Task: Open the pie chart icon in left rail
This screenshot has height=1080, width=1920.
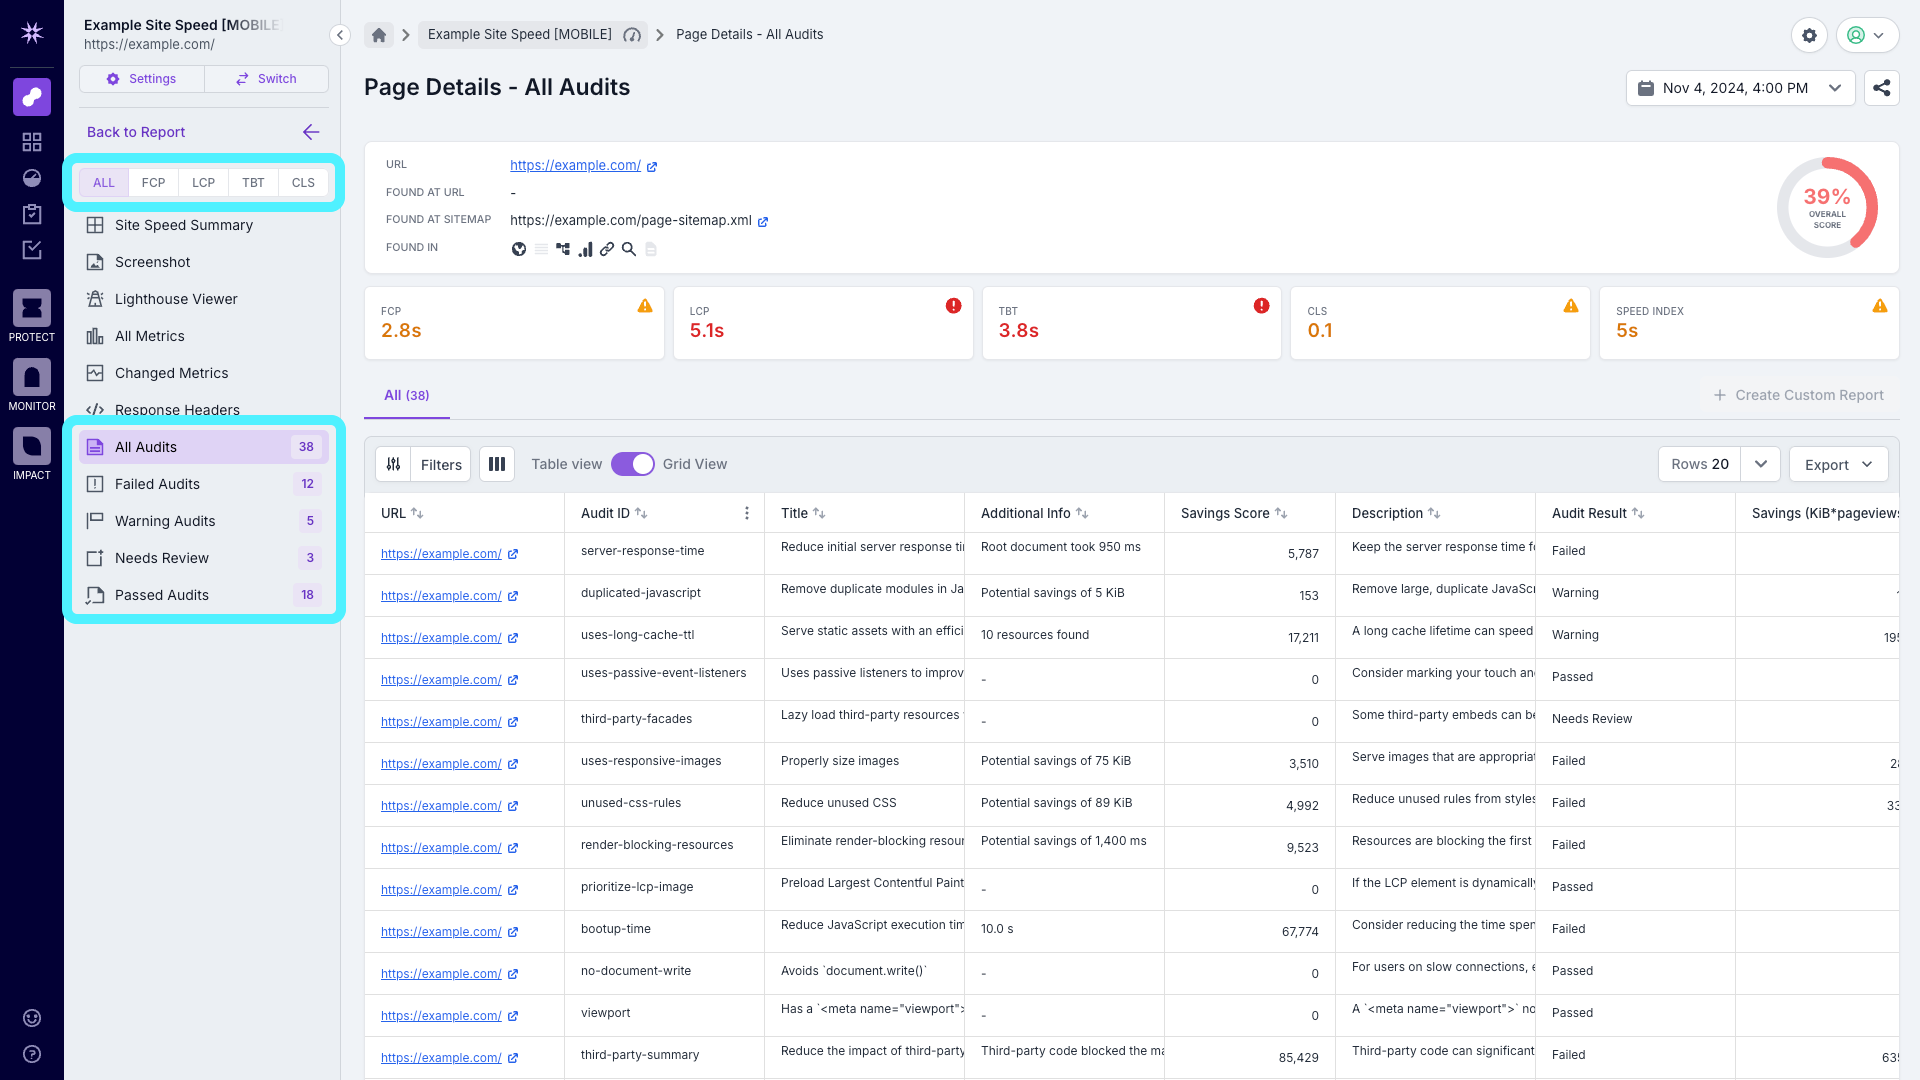Action: (32, 178)
